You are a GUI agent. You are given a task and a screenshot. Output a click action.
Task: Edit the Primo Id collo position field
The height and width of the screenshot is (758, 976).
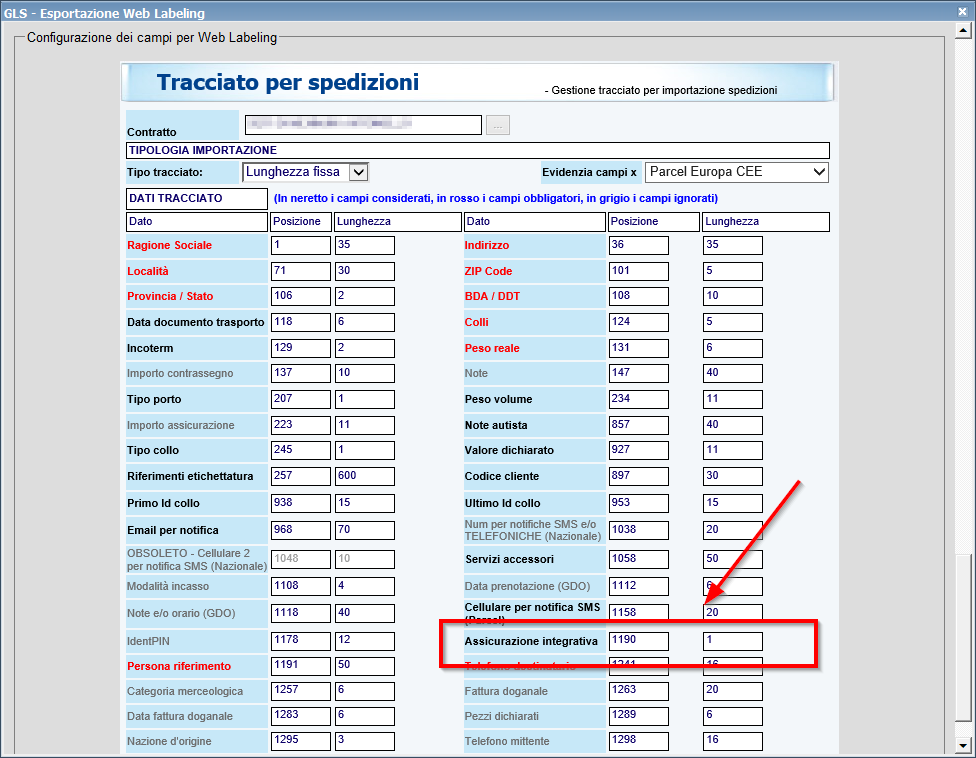coord(301,503)
